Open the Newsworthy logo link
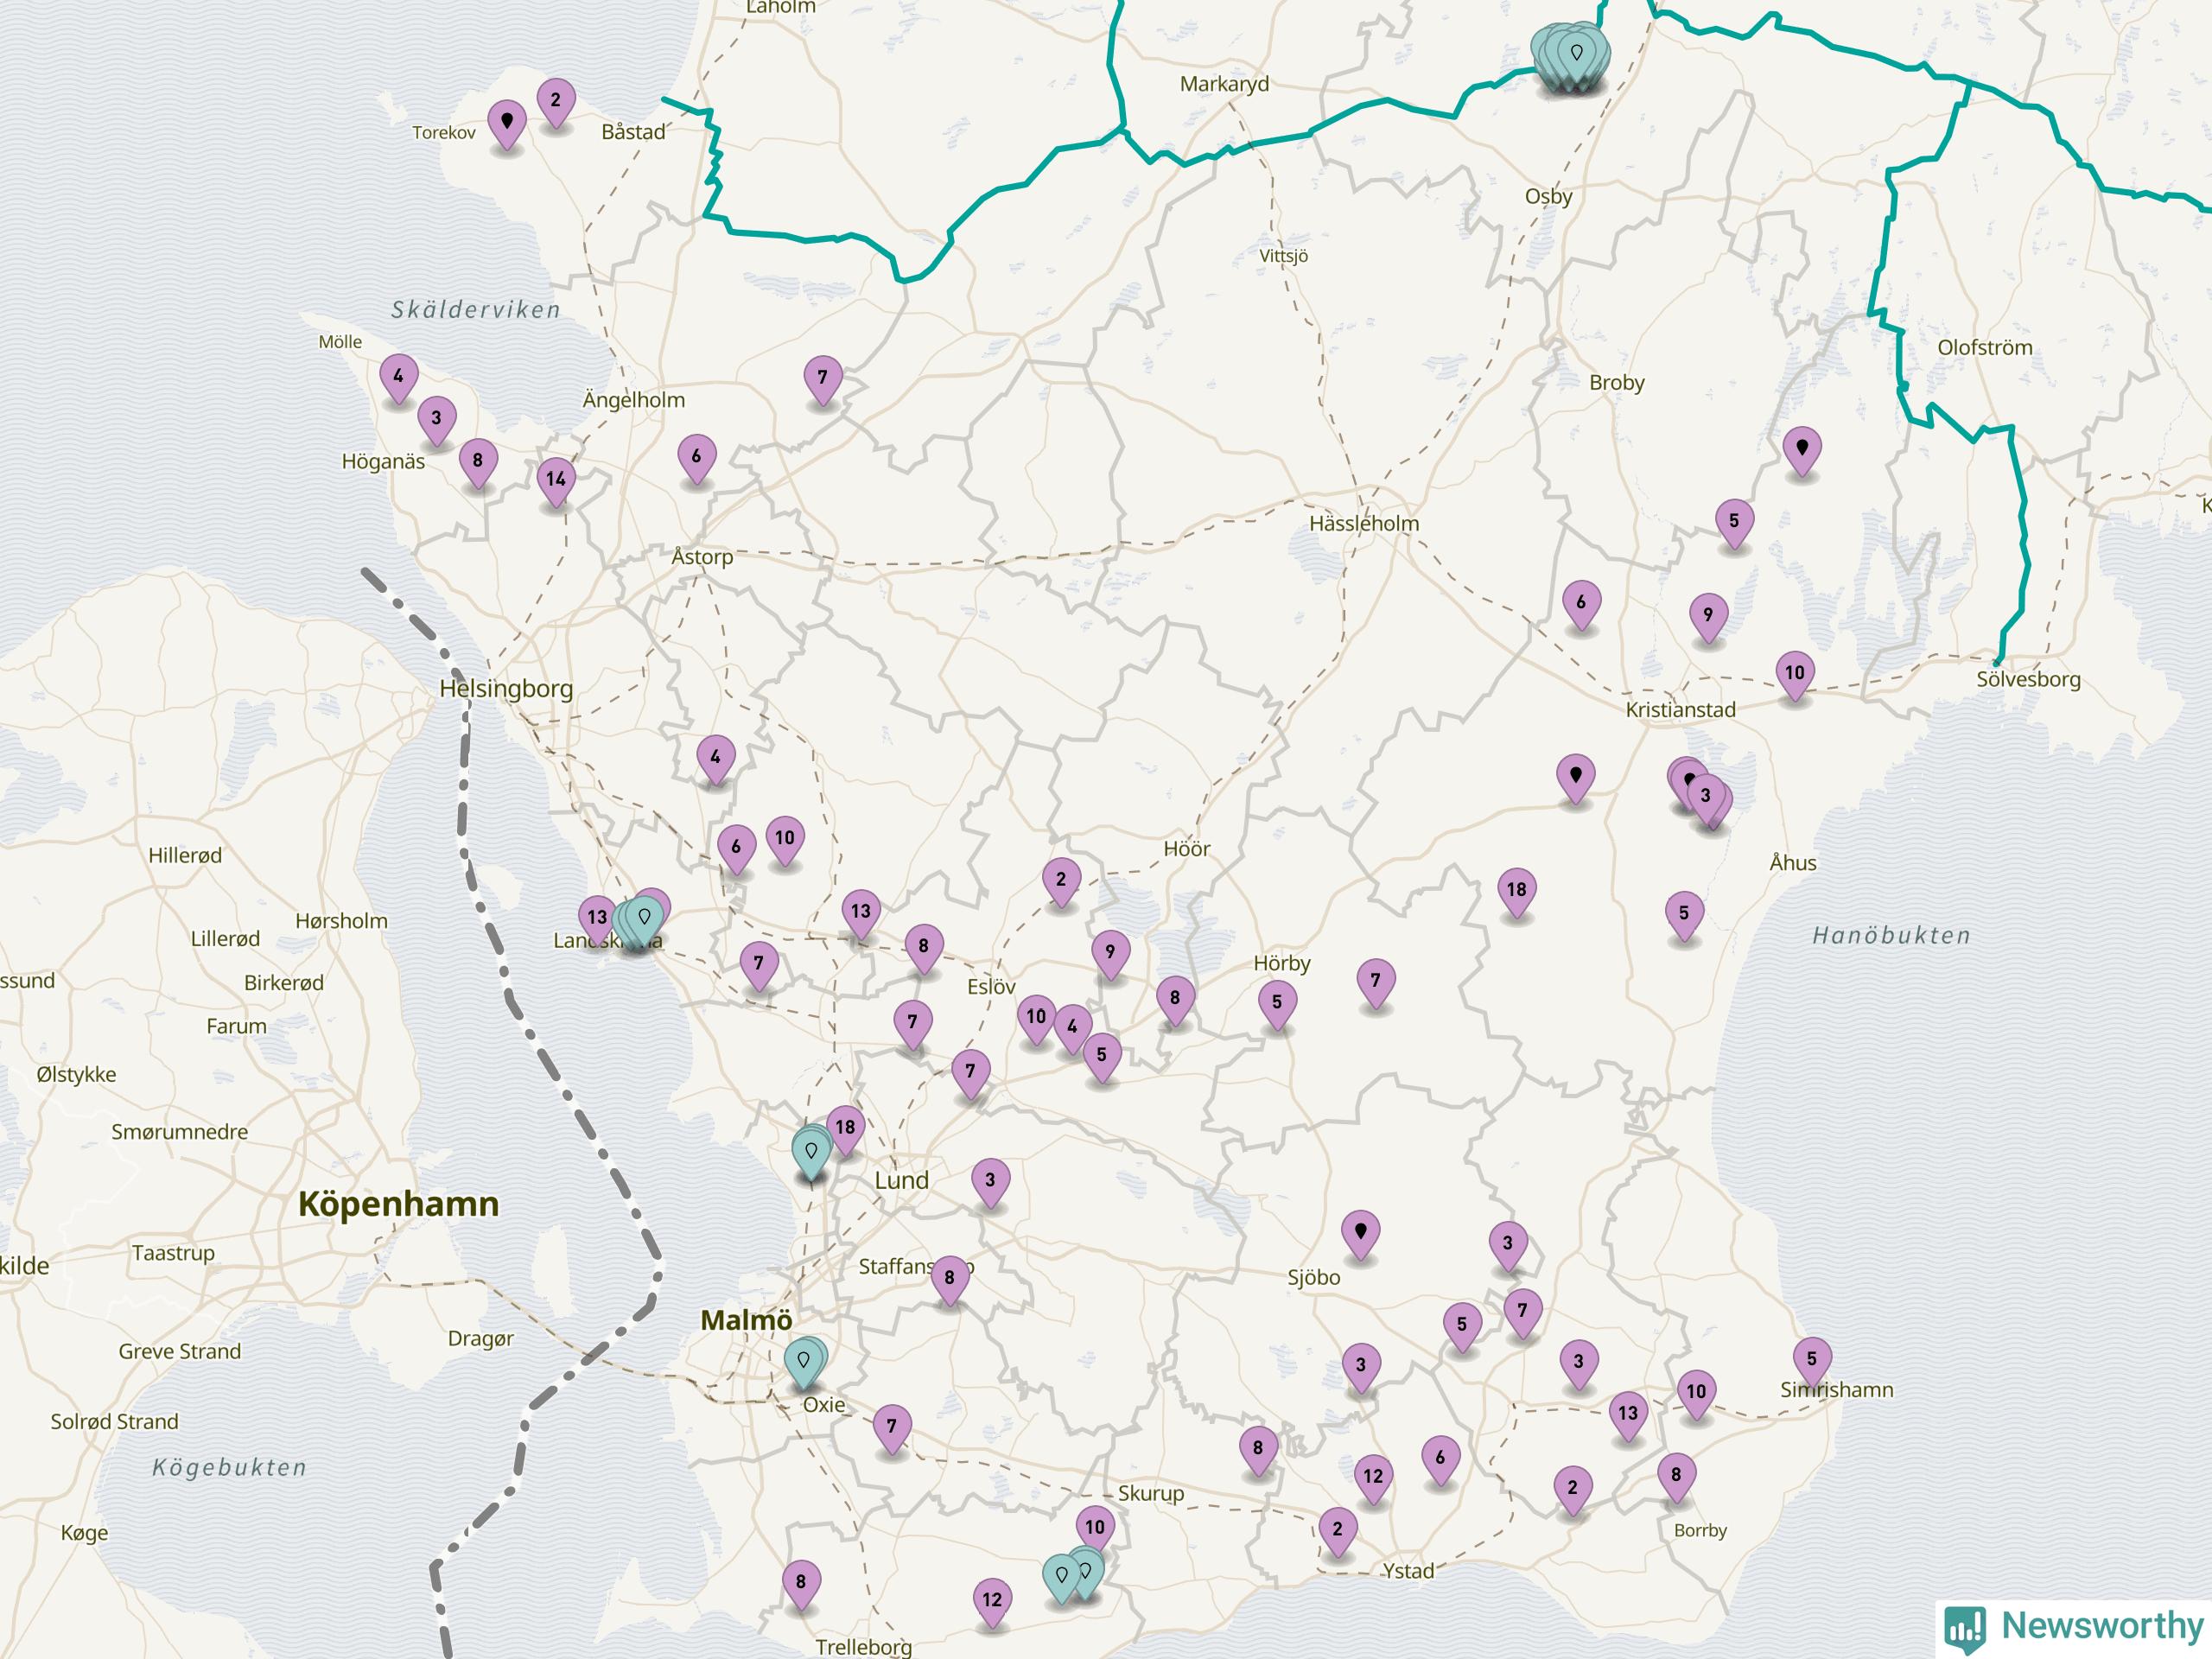Screen dimensions: 2212x1659 tap(2075, 1628)
